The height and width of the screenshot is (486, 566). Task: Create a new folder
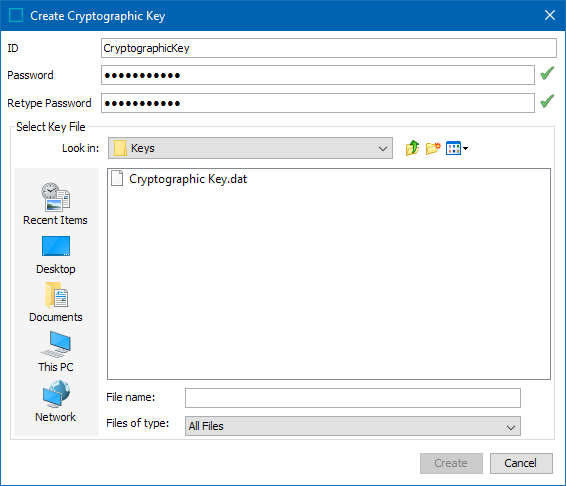coord(433,148)
